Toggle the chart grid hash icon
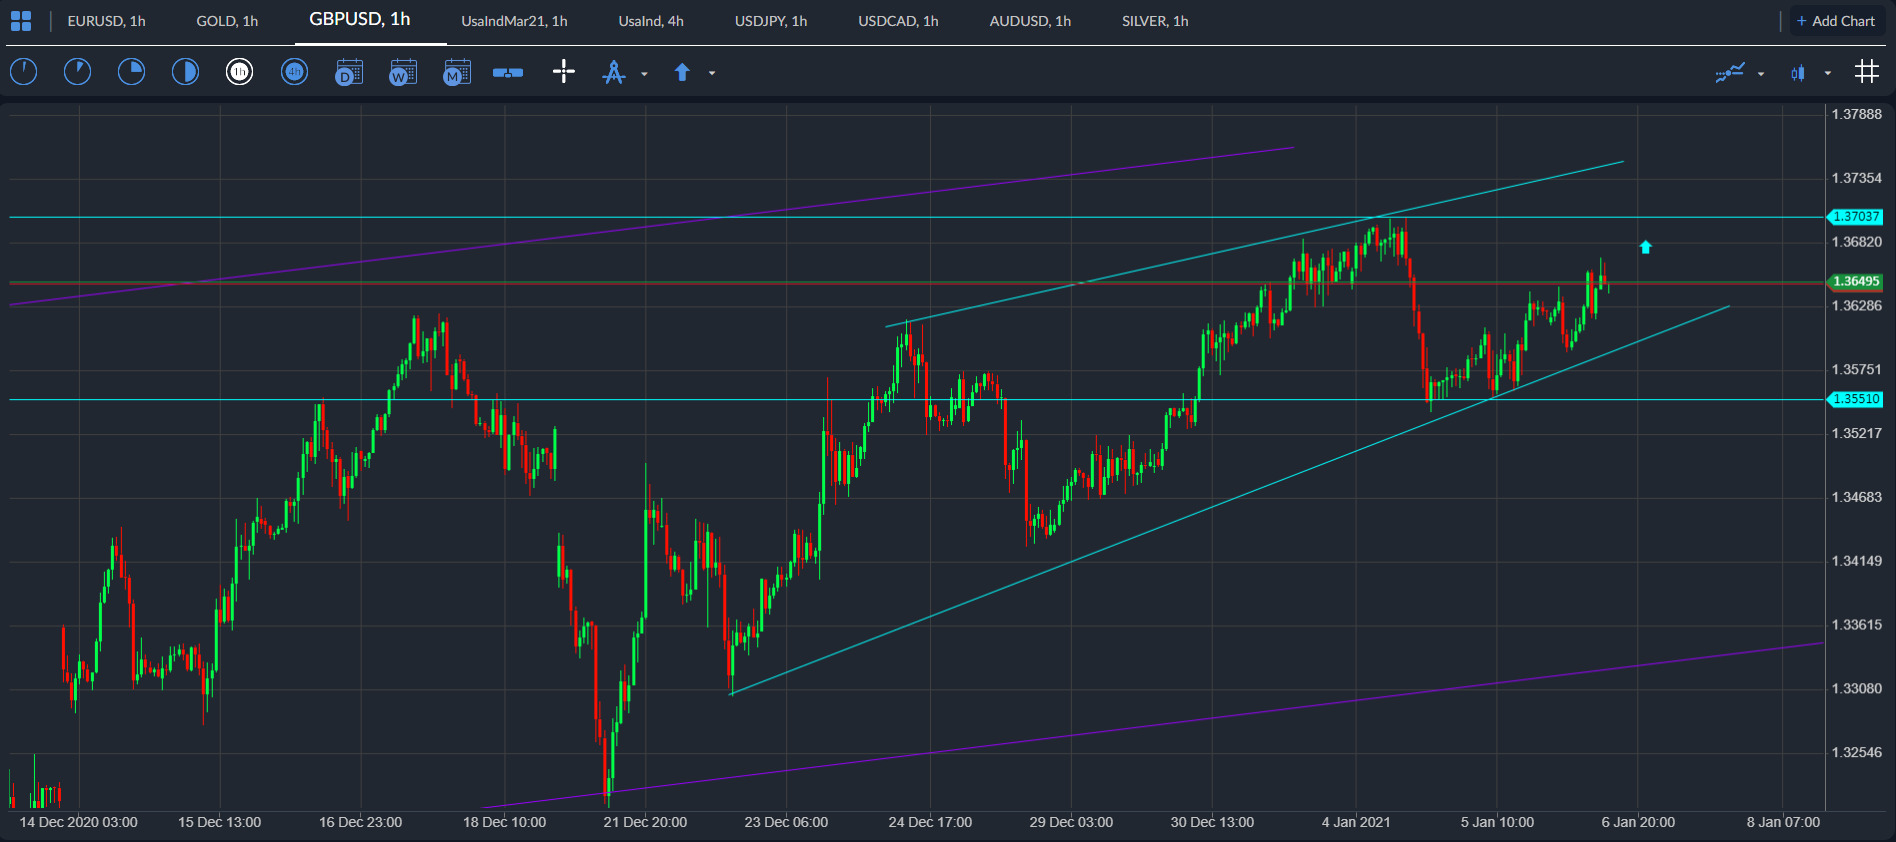Screen dimensions: 1896x842 1866,71
